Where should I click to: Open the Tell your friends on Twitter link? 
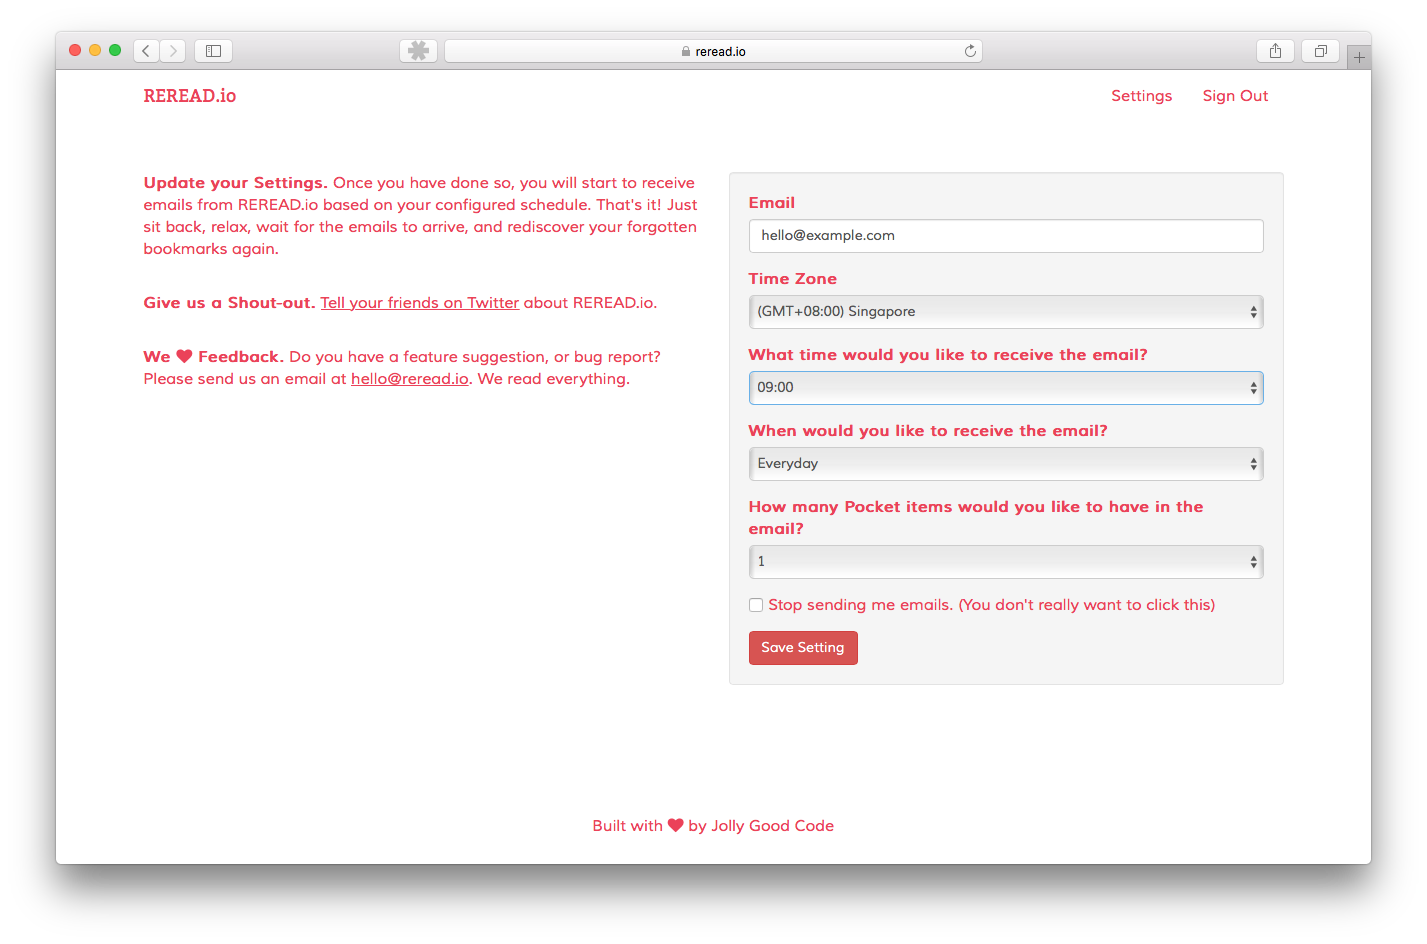(x=419, y=302)
